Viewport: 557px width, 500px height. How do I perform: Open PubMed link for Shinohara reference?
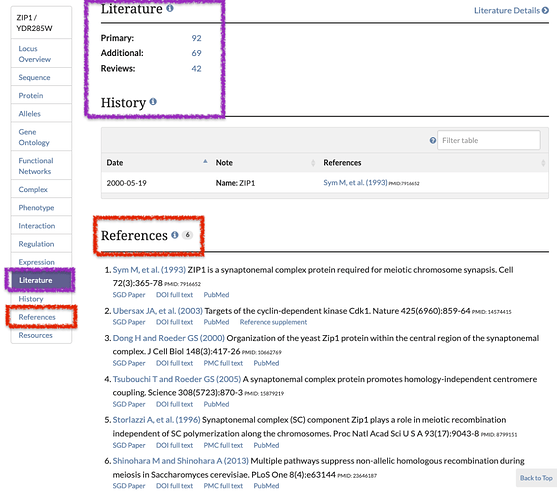[x=266, y=486]
